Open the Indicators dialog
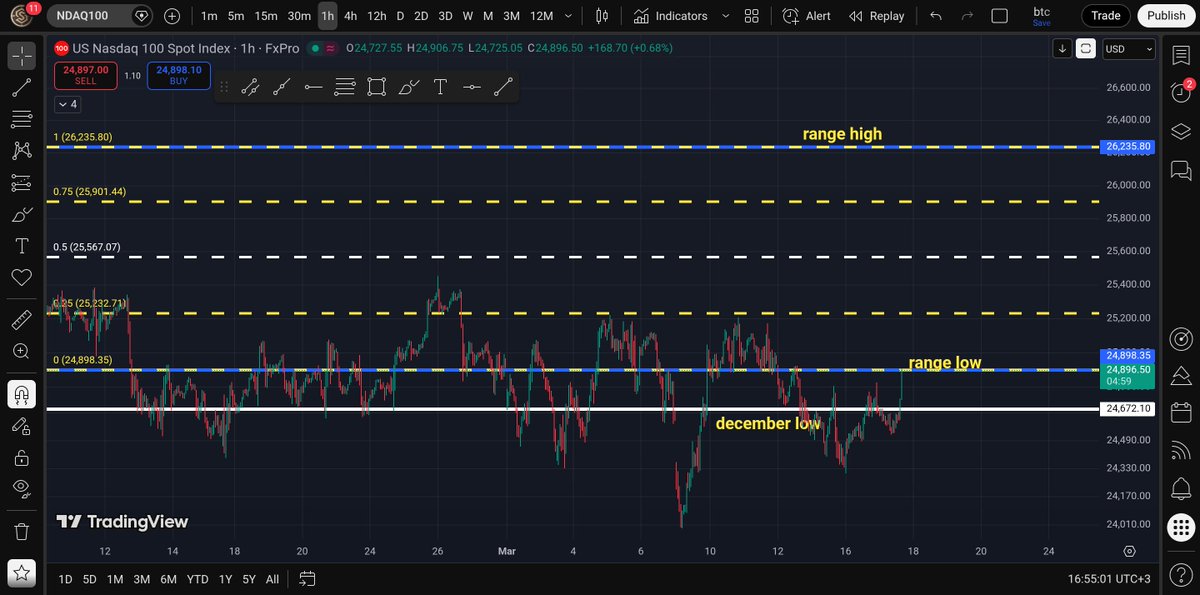The height and width of the screenshot is (595, 1200). (x=672, y=16)
